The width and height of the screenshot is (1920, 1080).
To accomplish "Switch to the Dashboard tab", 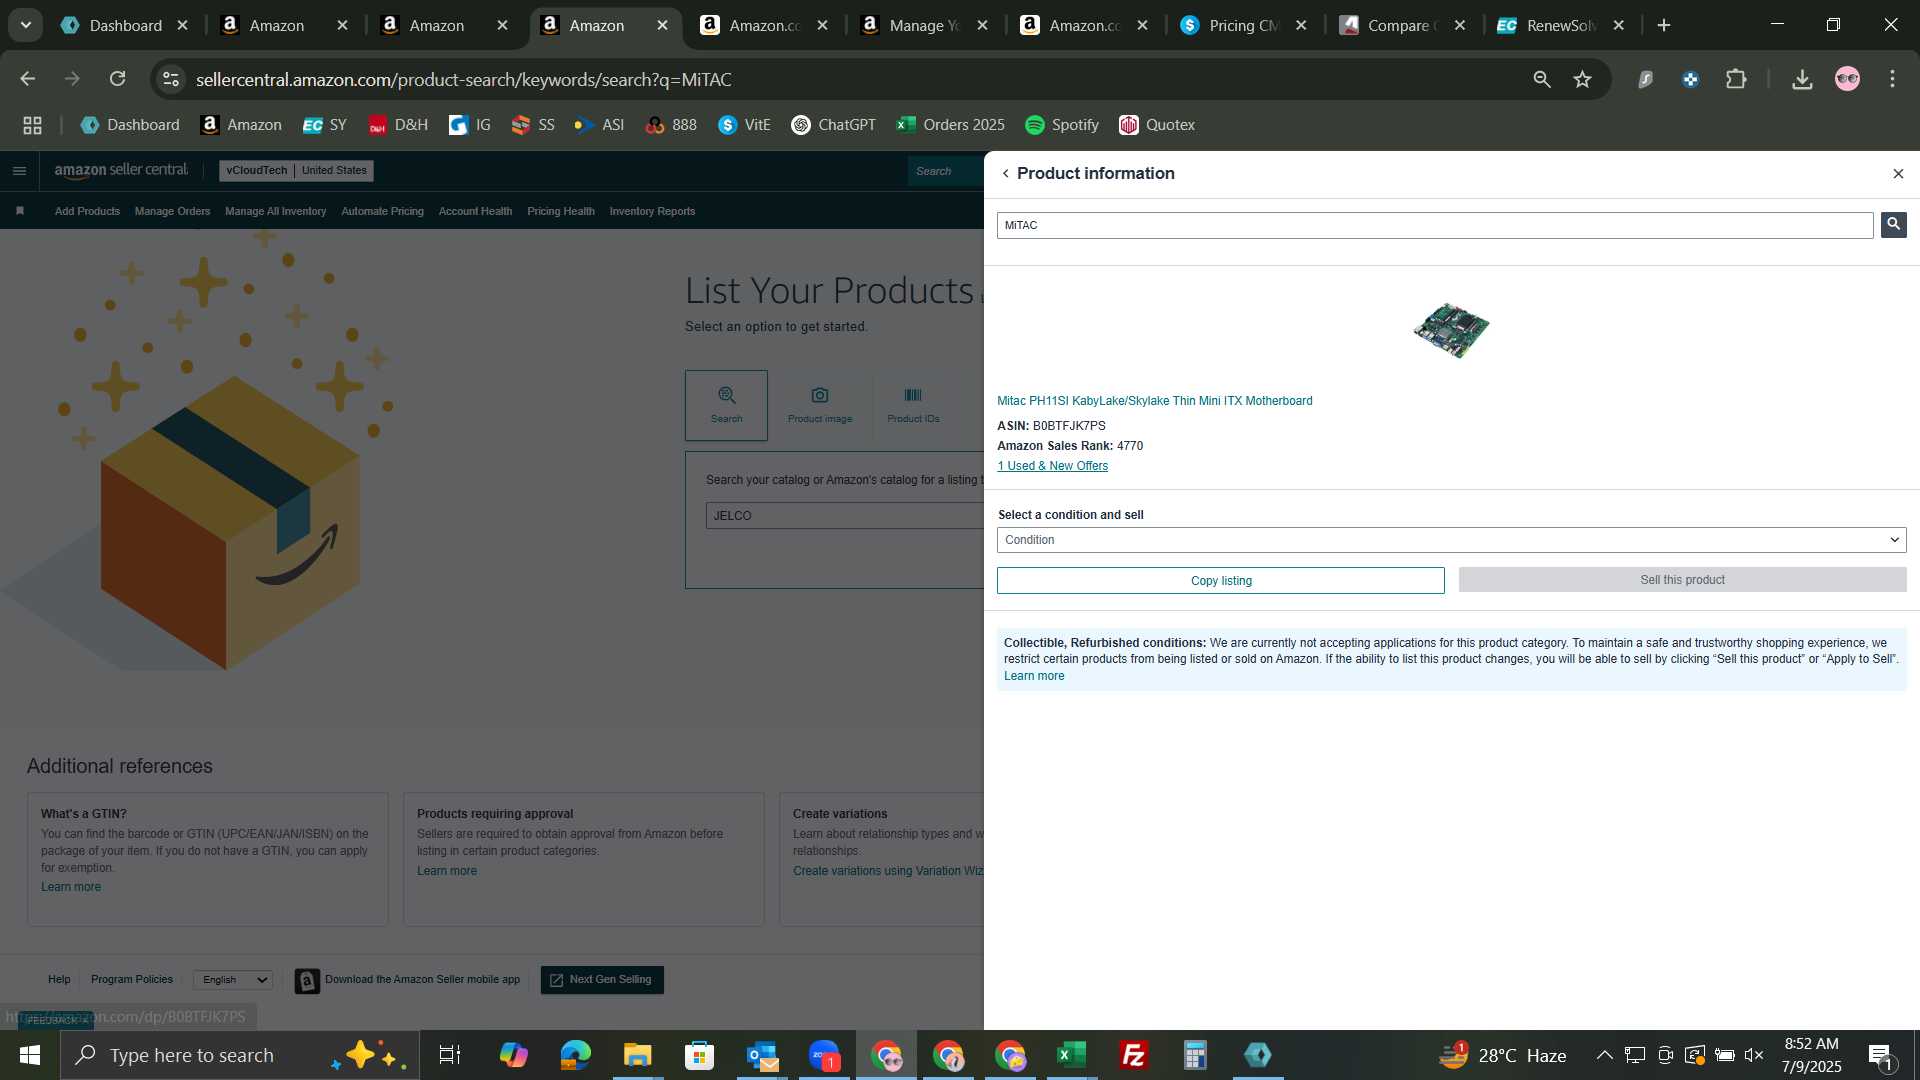I will [124, 25].
